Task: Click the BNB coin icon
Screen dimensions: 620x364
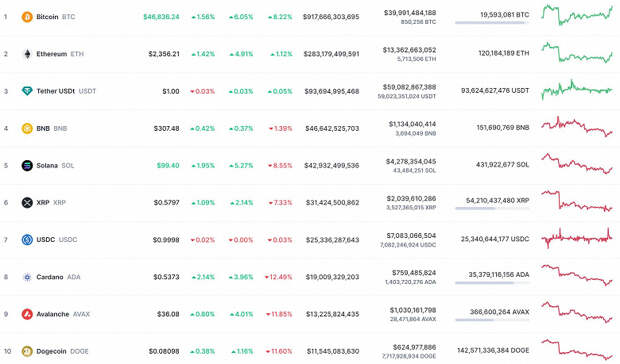Action: 27,128
